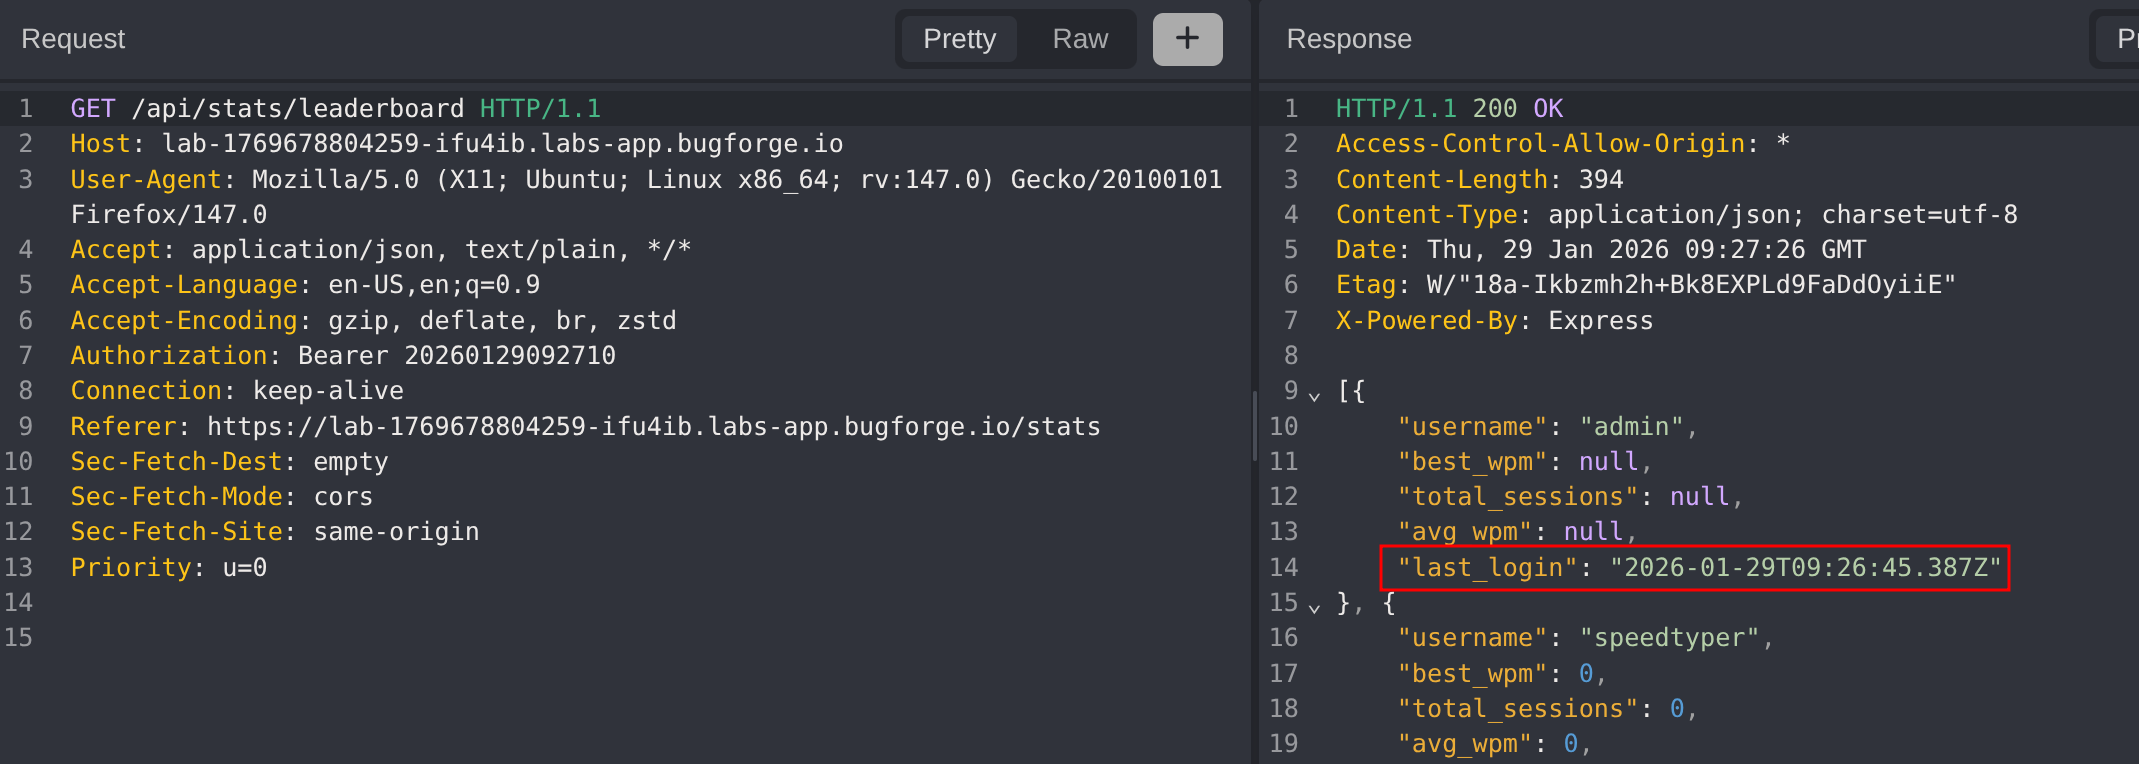Switch request view to Raw
The height and width of the screenshot is (764, 2139).
(x=1080, y=39)
